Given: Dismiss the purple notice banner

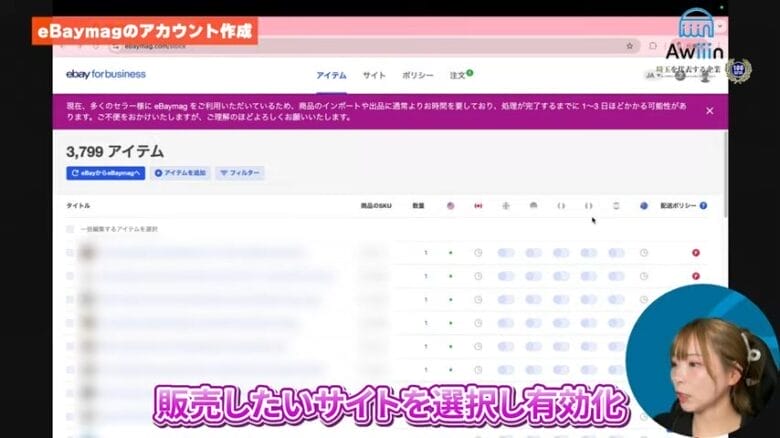Looking at the screenshot, I should [x=709, y=111].
